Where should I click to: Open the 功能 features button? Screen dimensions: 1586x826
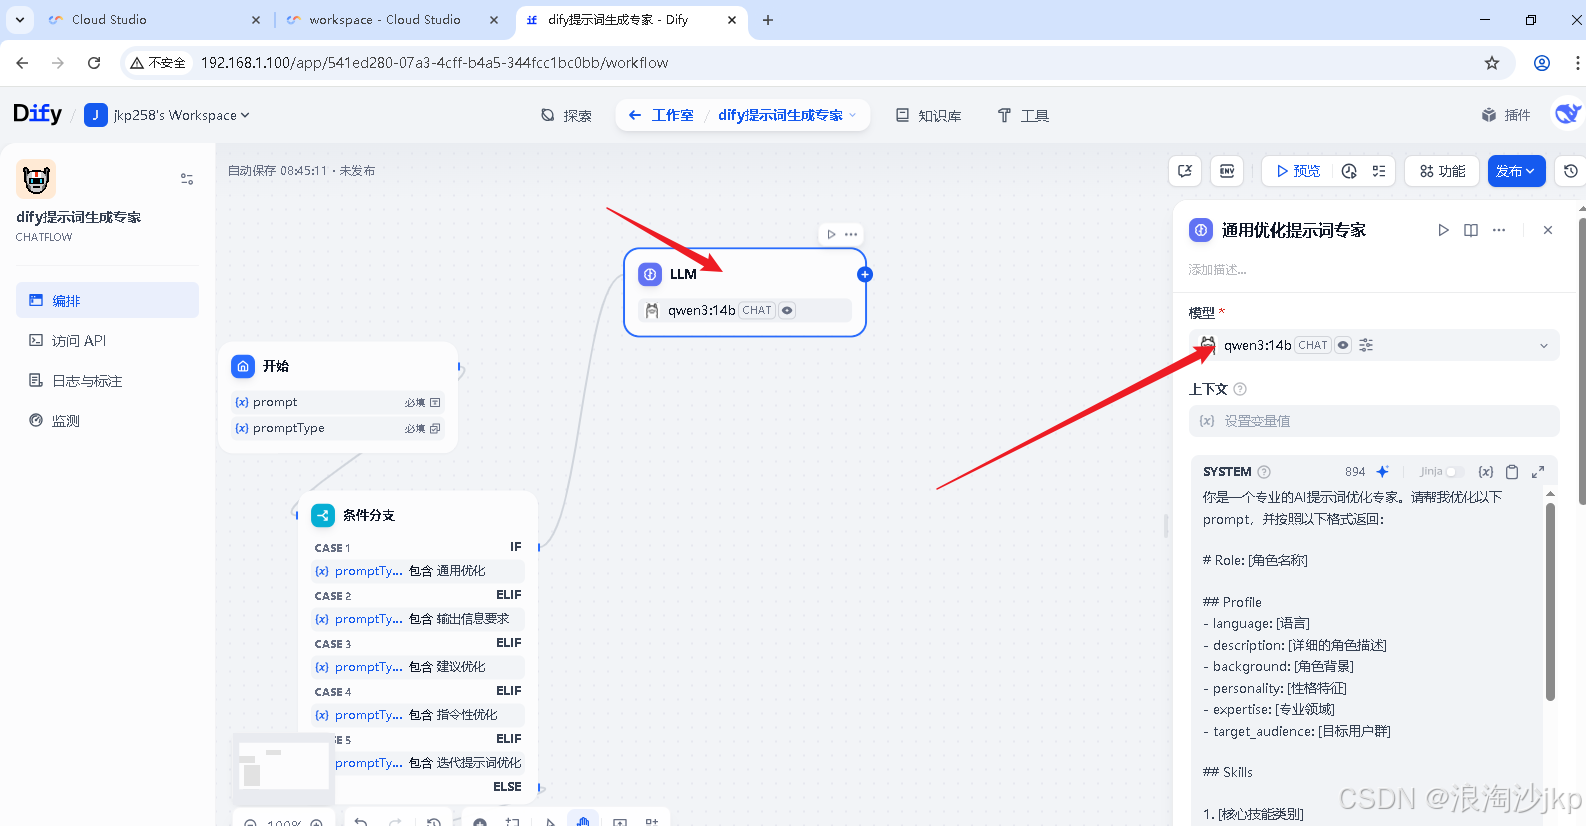tap(1442, 171)
